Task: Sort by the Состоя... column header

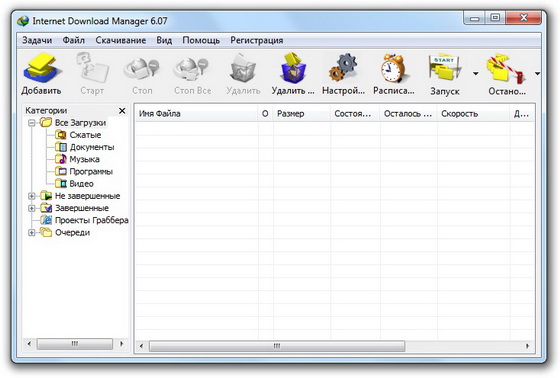Action: click(x=355, y=114)
